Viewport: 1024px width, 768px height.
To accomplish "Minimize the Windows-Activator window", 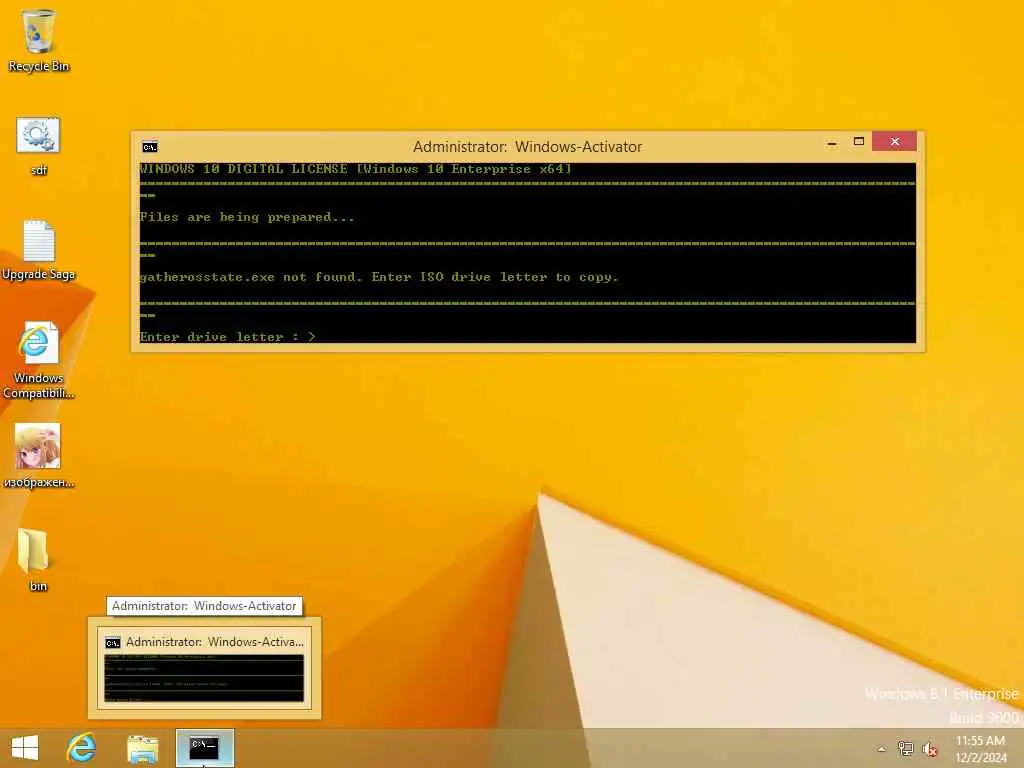I will (x=831, y=142).
